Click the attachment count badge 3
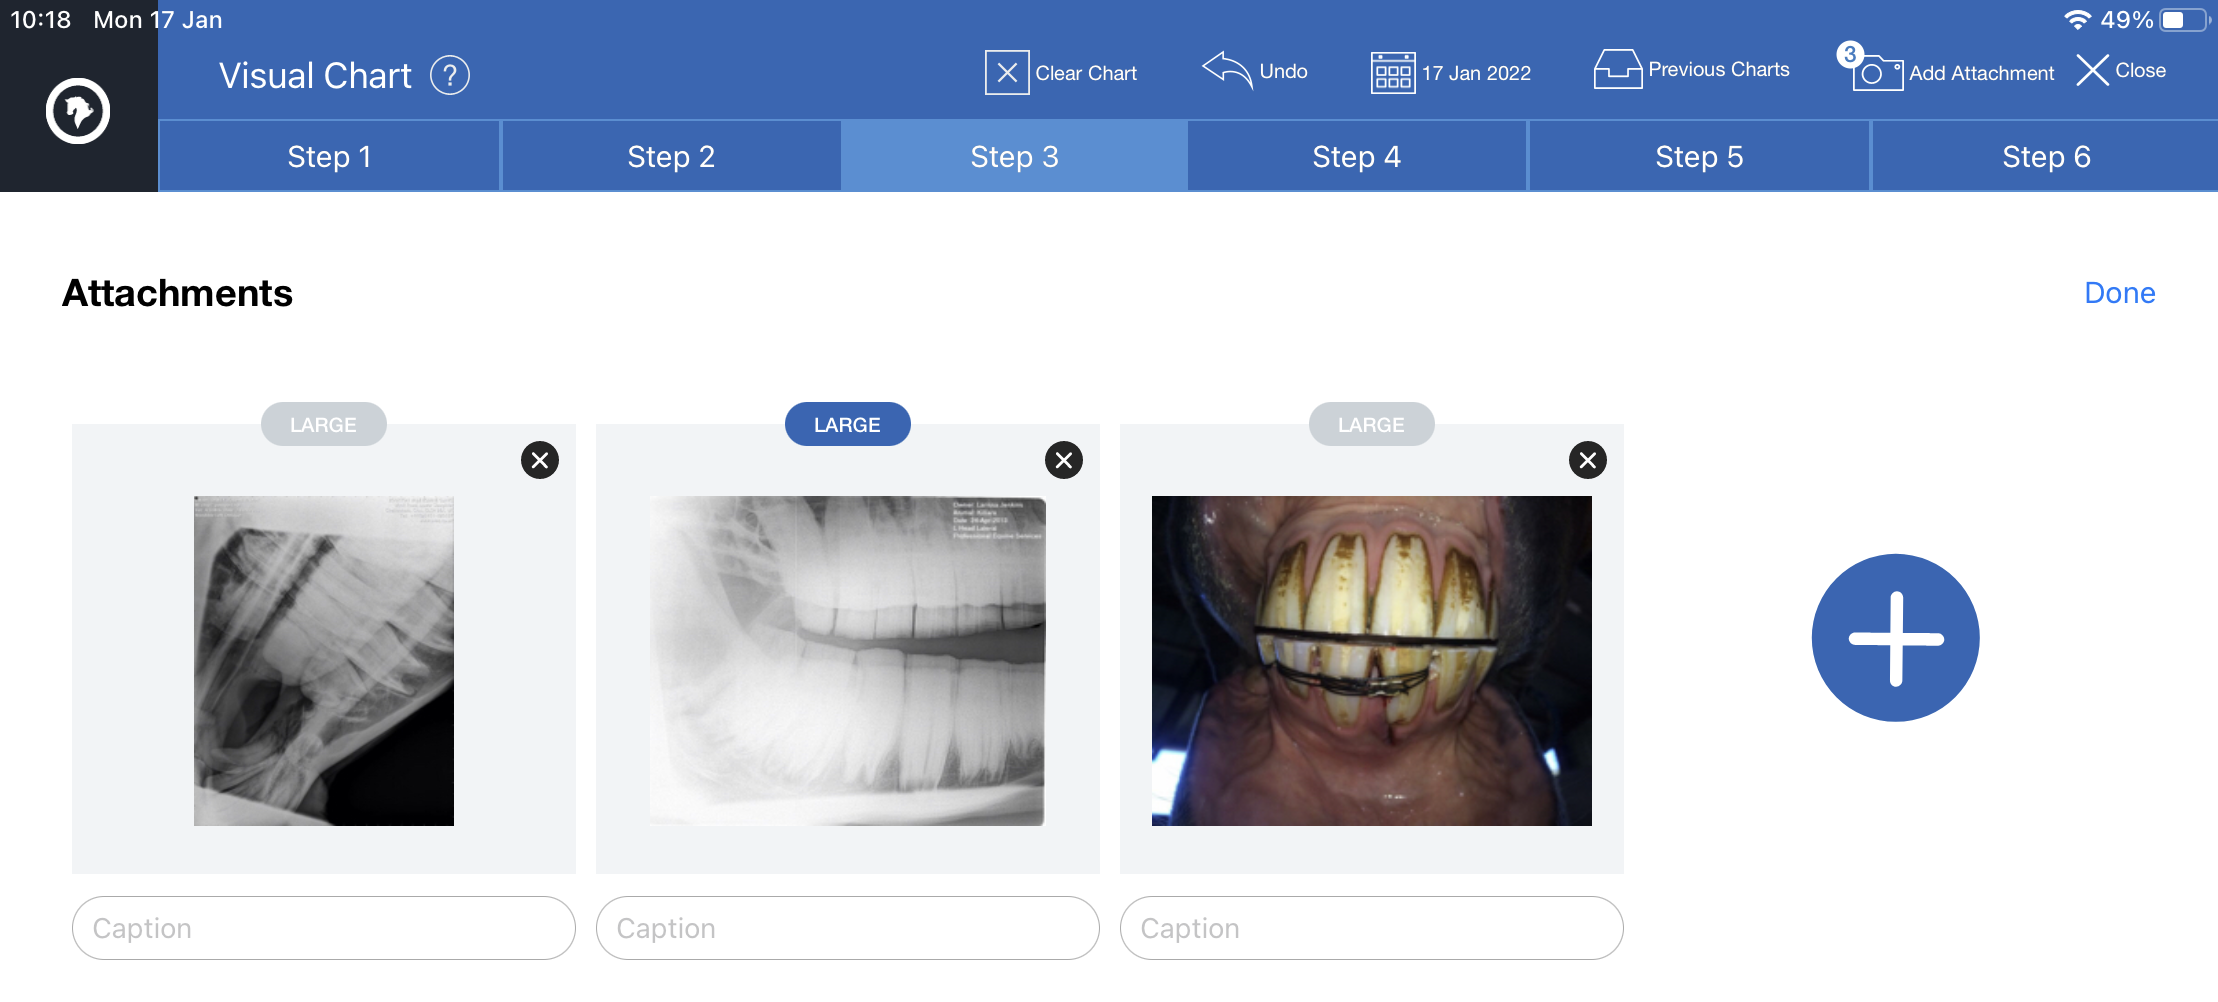 (1850, 54)
